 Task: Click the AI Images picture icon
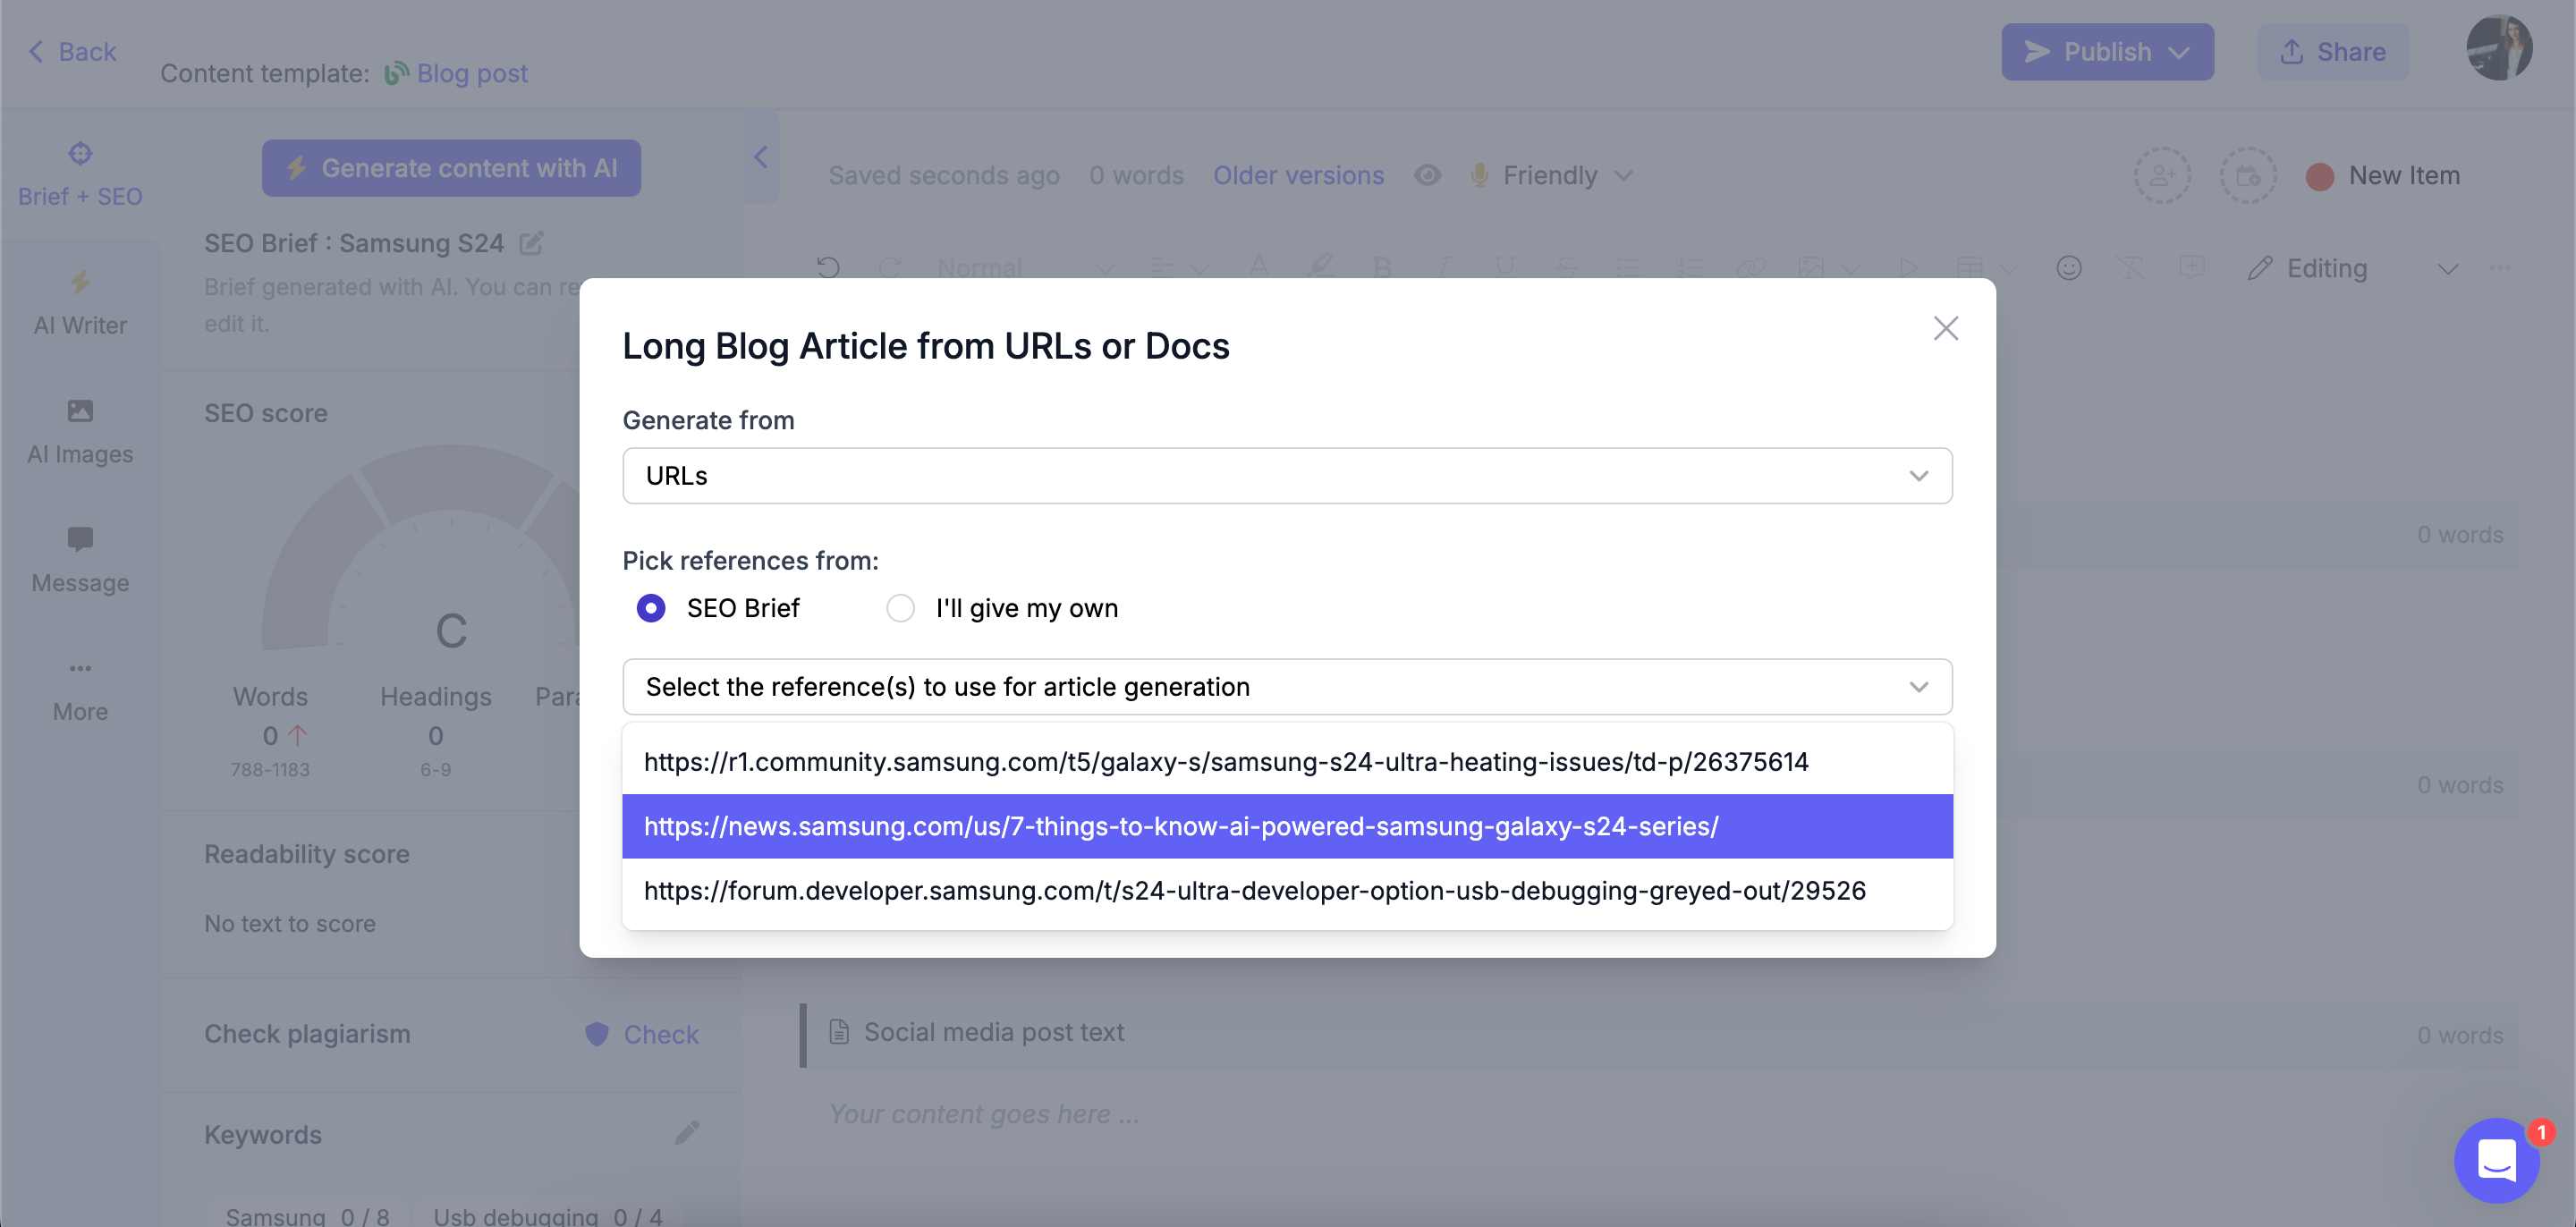[x=80, y=410]
